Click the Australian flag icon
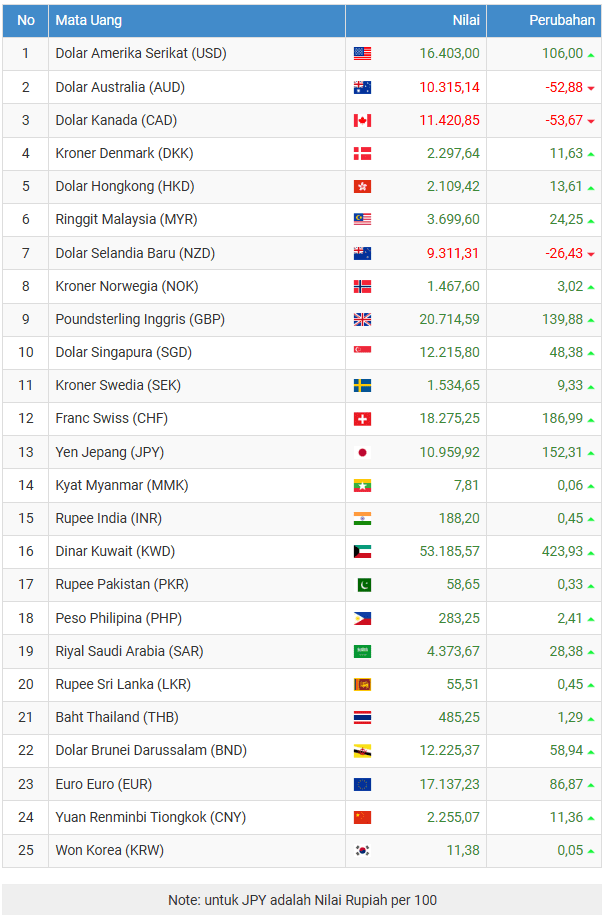 click(362, 87)
